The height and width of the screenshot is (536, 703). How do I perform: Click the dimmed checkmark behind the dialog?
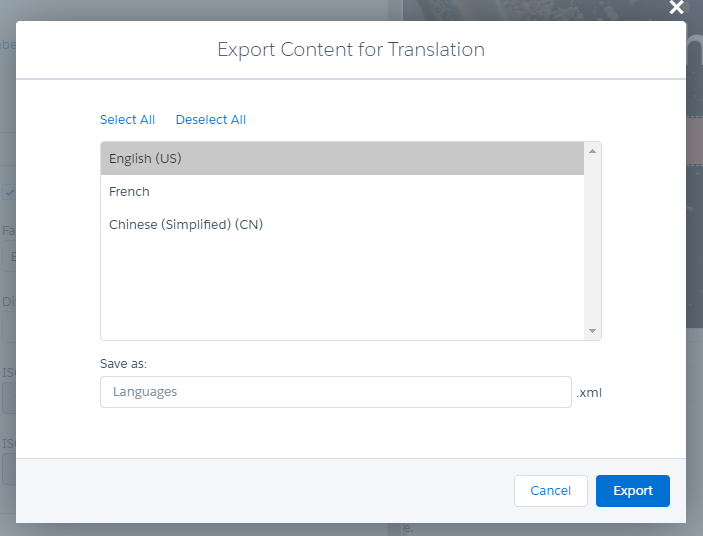pos(9,192)
